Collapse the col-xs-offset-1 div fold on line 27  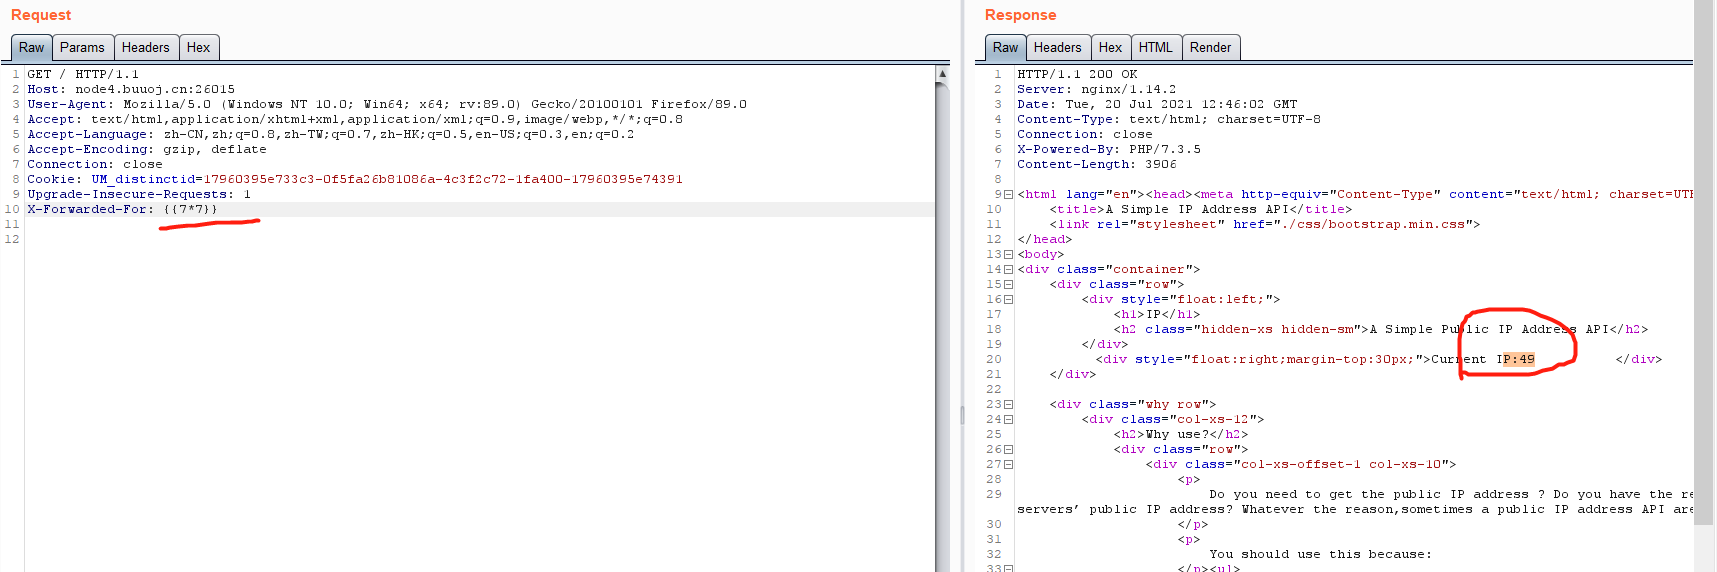(x=1008, y=464)
